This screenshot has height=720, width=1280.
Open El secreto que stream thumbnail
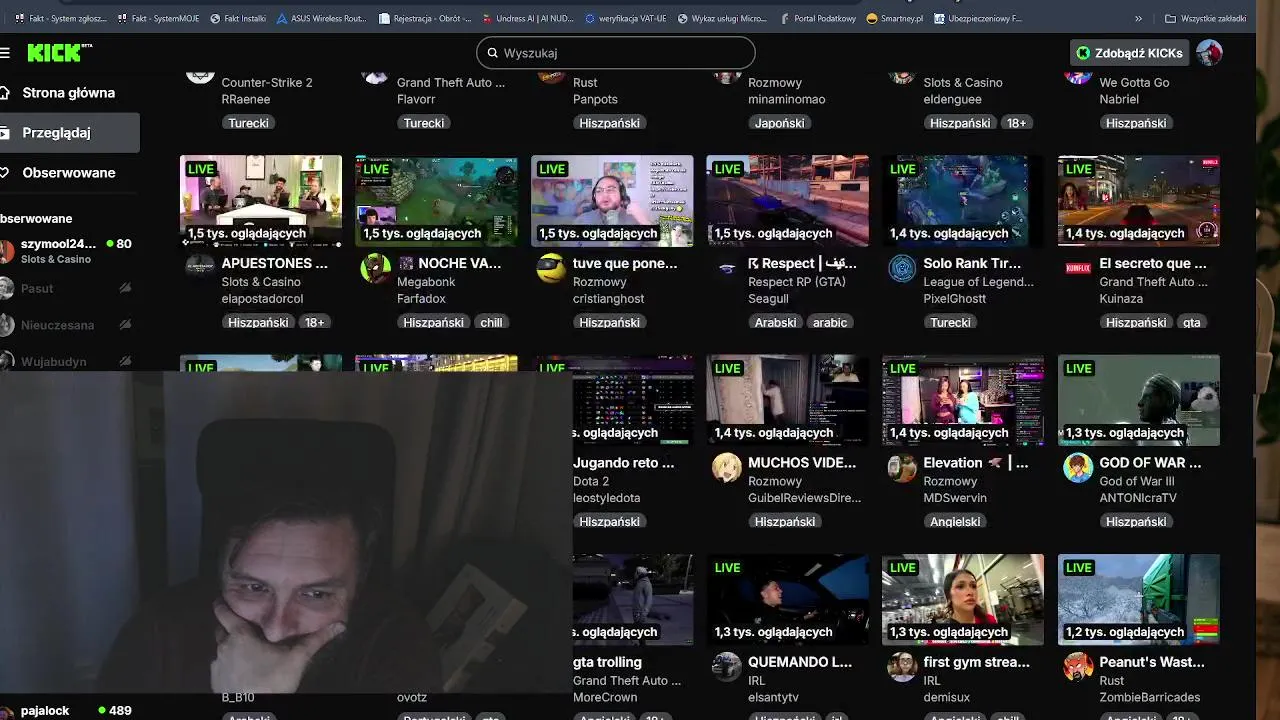click(1139, 200)
